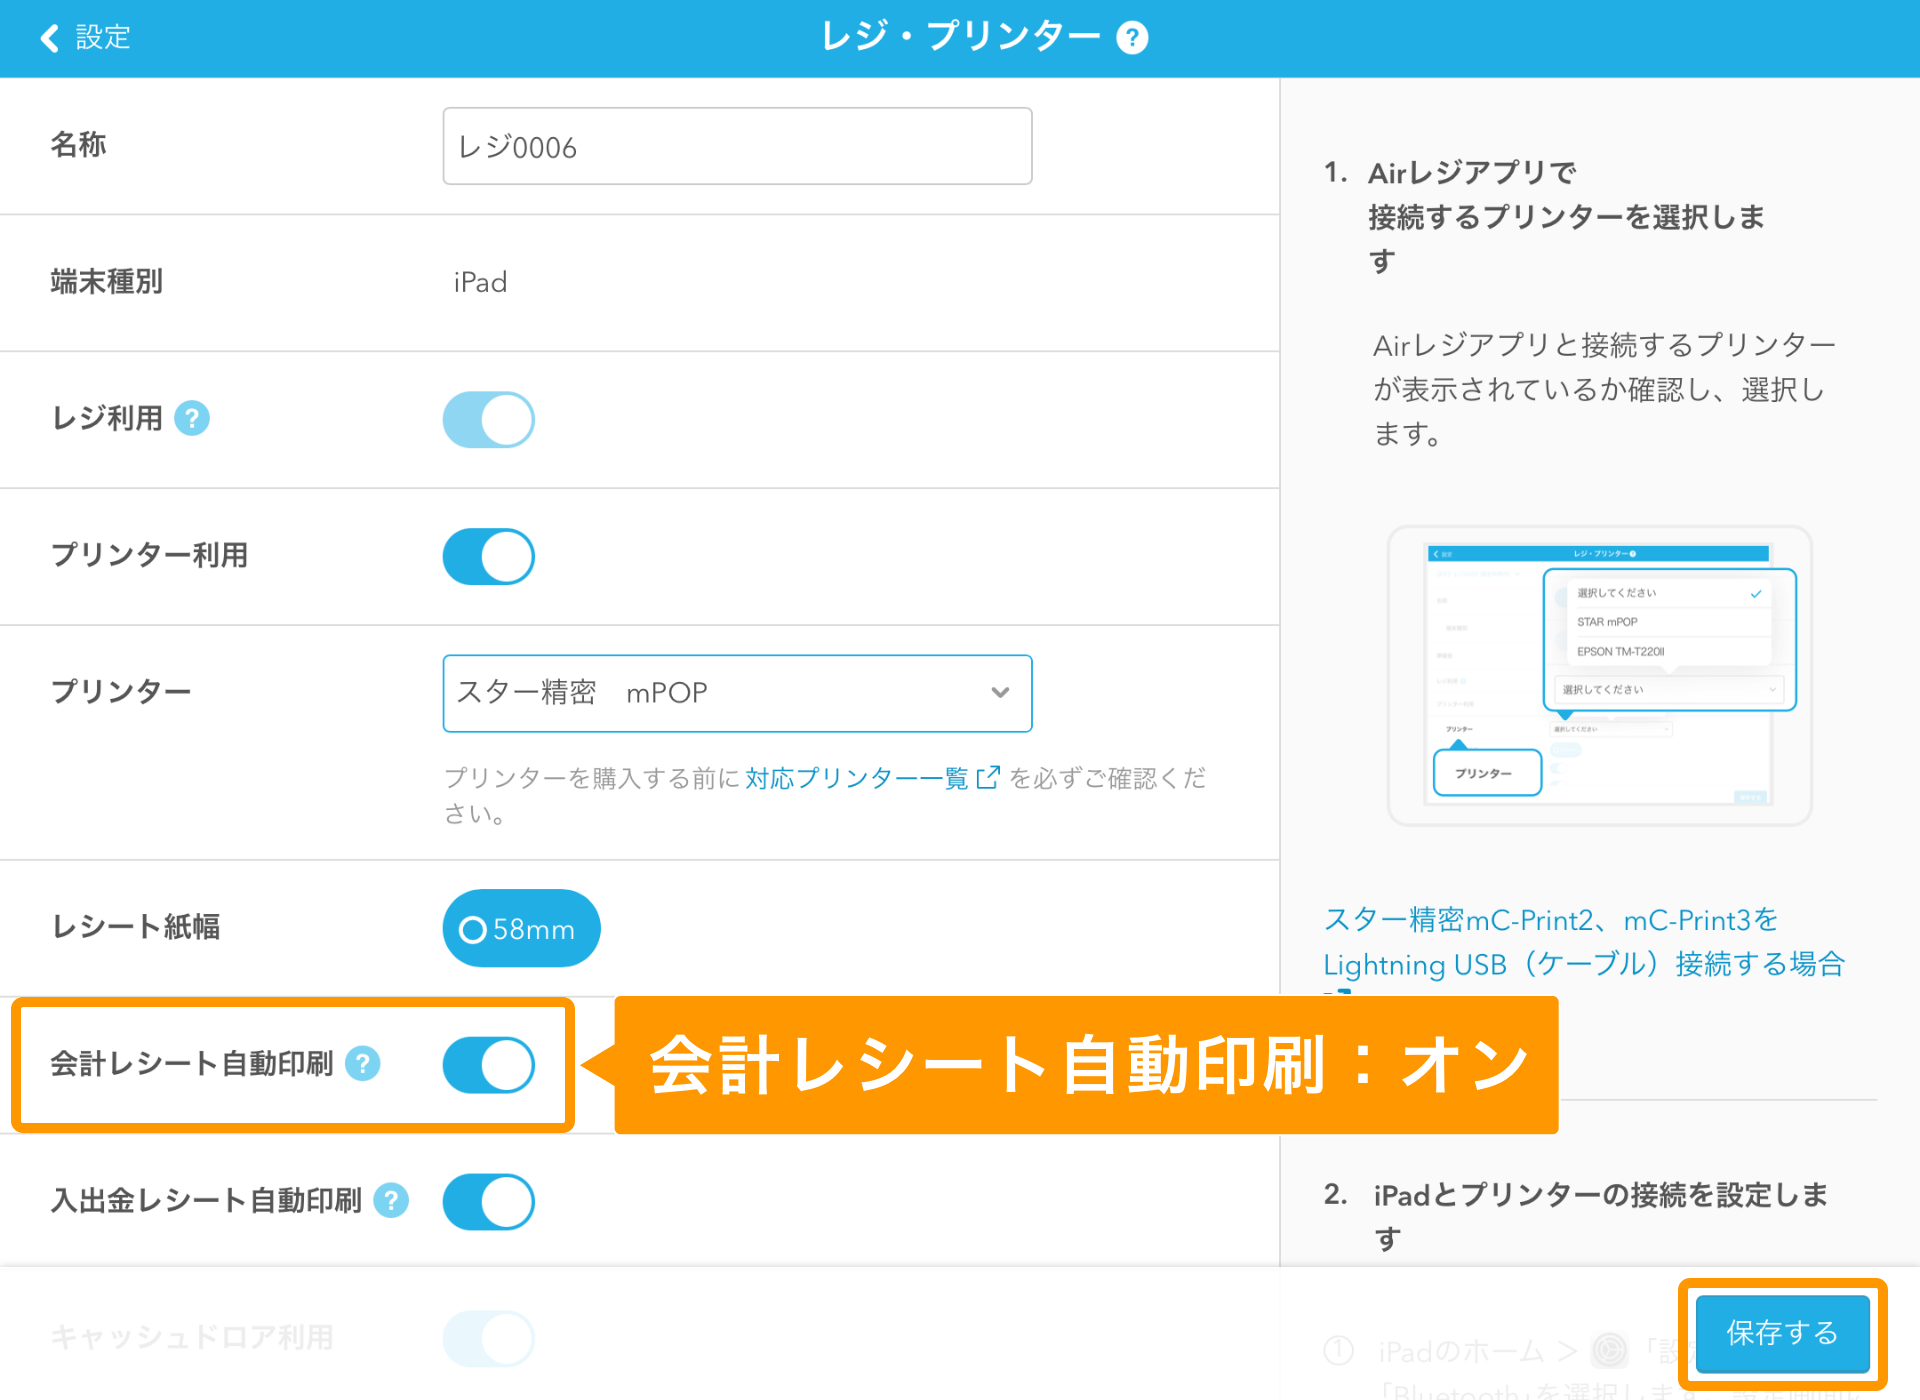Viewport: 1920px width, 1400px height.
Task: Expand the 選択してください dropdown in the tutorial image
Action: tap(1668, 689)
